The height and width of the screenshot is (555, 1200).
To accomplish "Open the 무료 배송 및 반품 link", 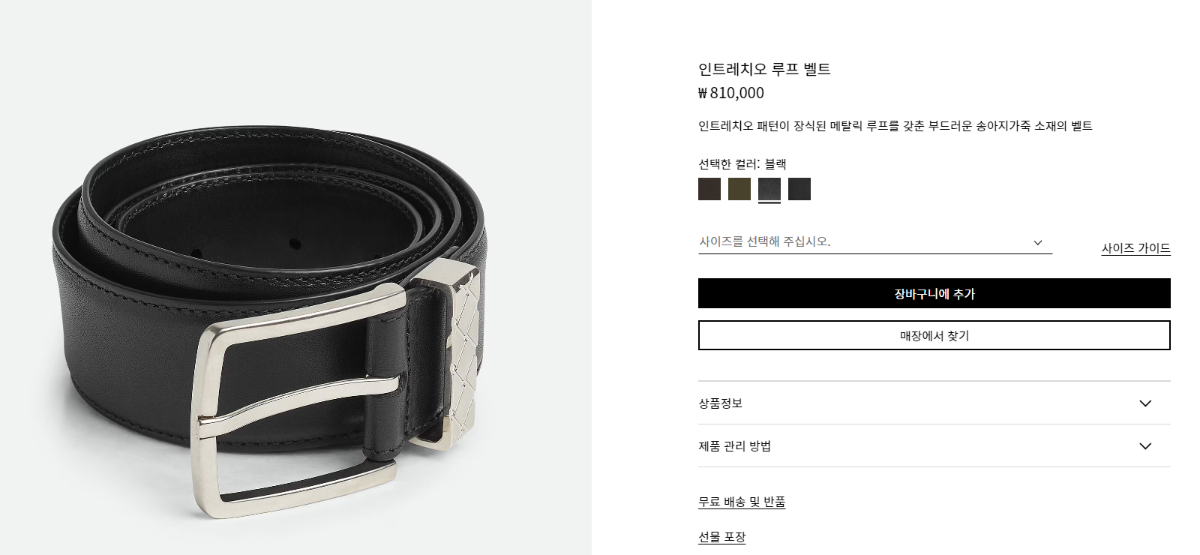I will click(741, 502).
